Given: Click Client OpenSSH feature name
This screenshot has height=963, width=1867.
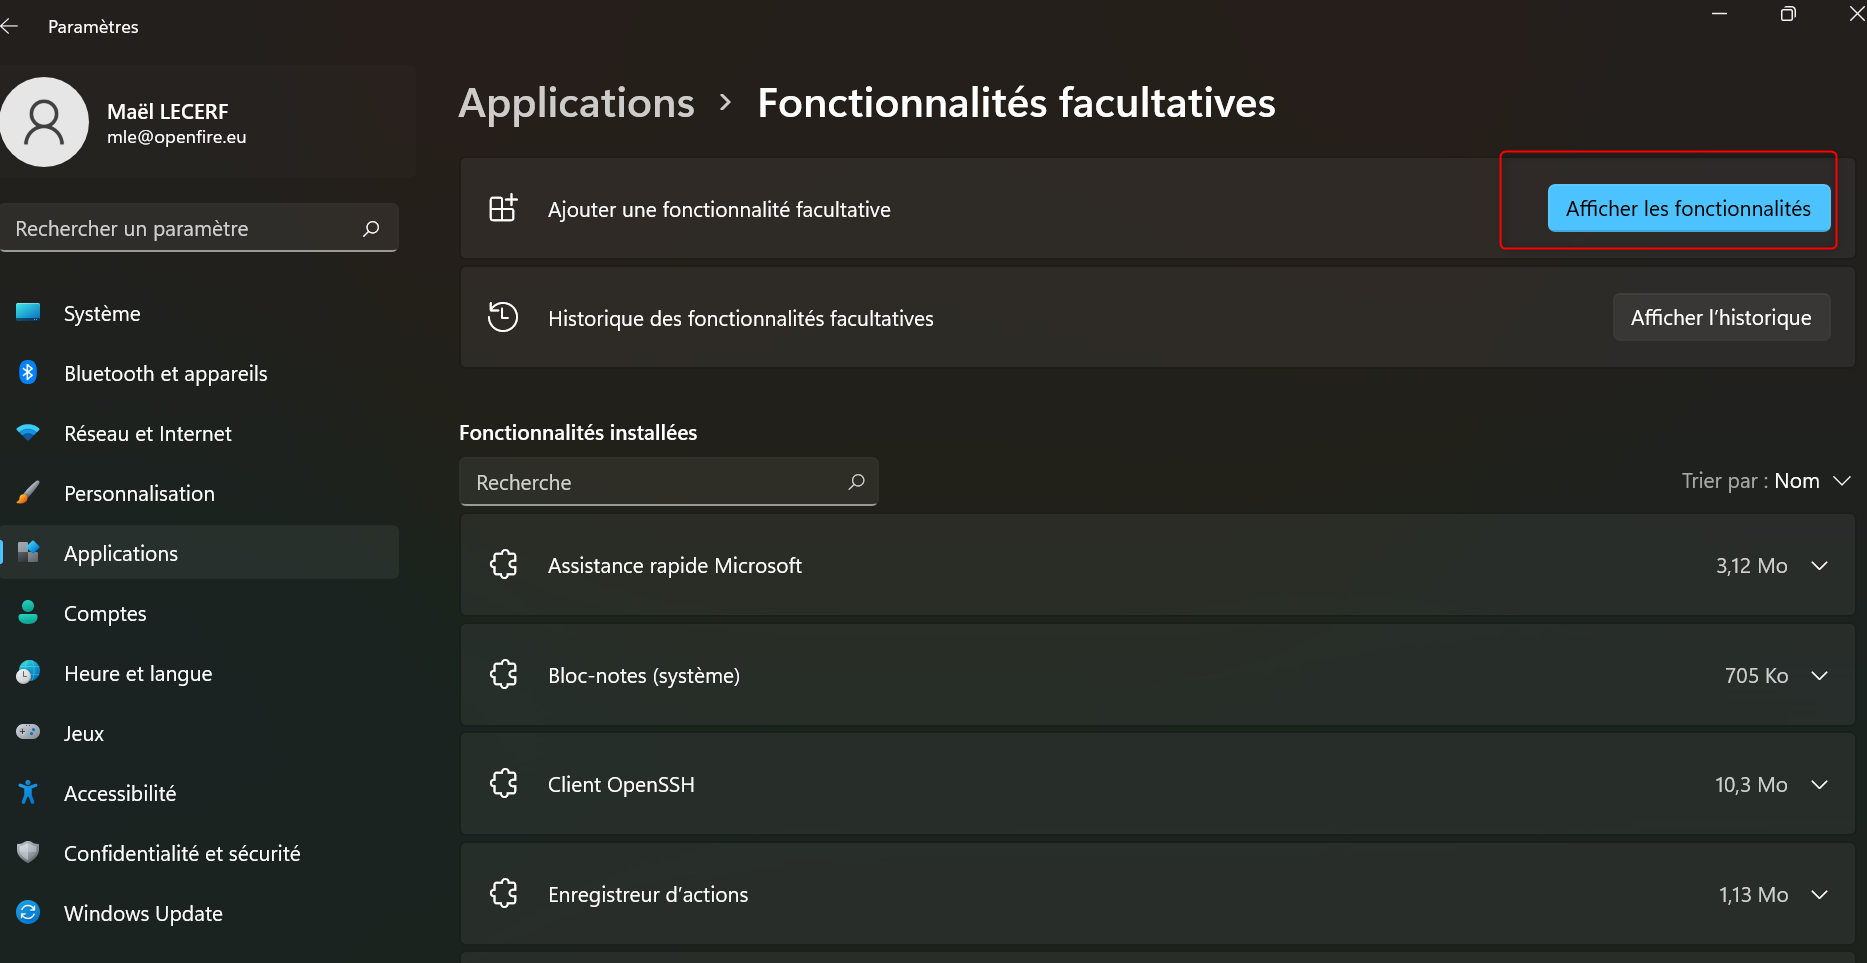Looking at the screenshot, I should pyautogui.click(x=621, y=785).
